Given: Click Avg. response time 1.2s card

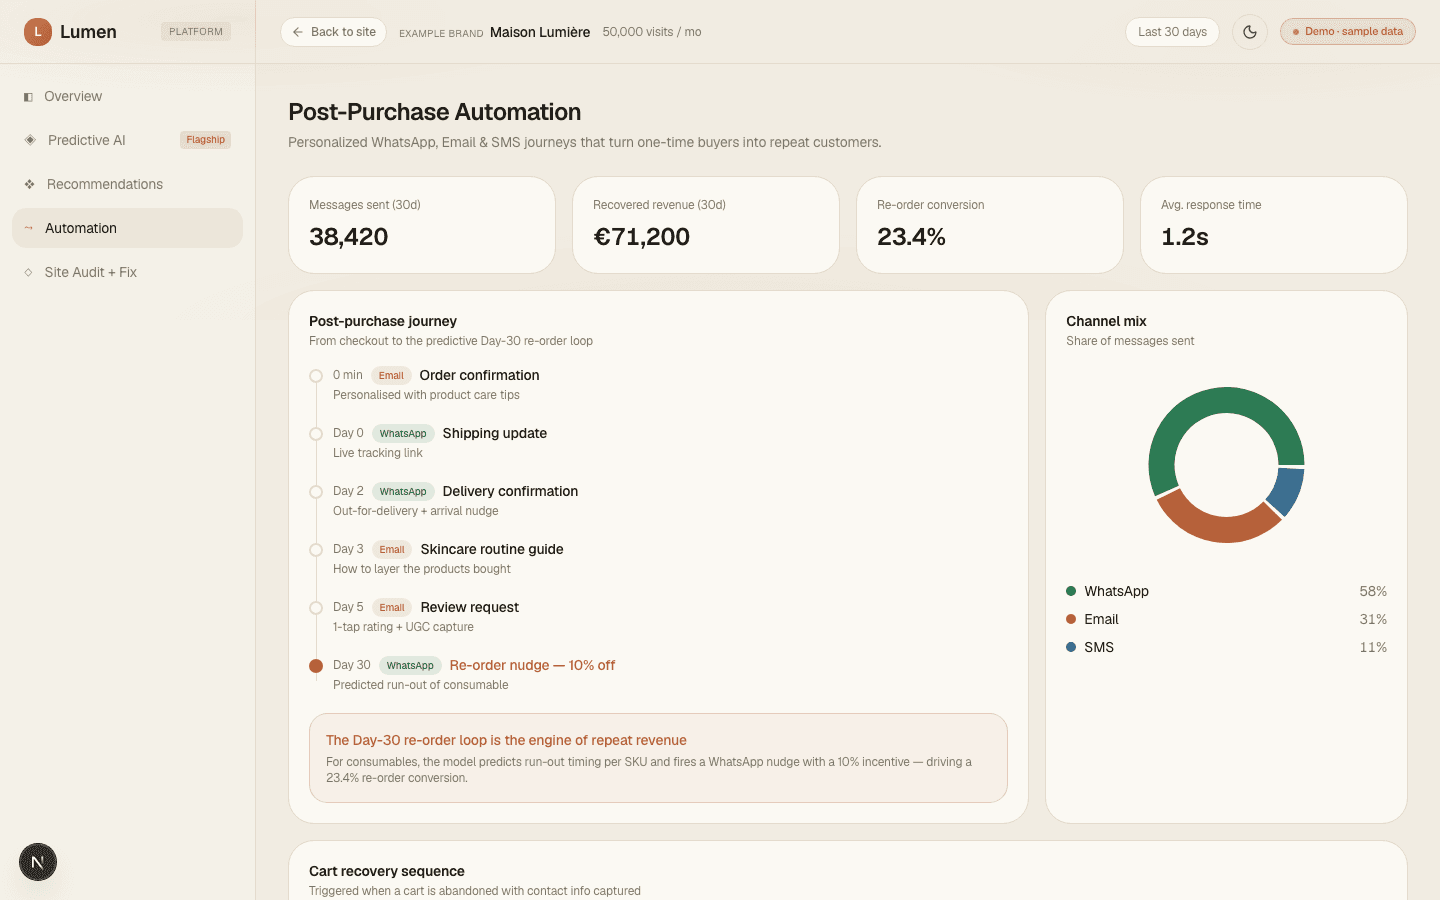Looking at the screenshot, I should (1274, 225).
